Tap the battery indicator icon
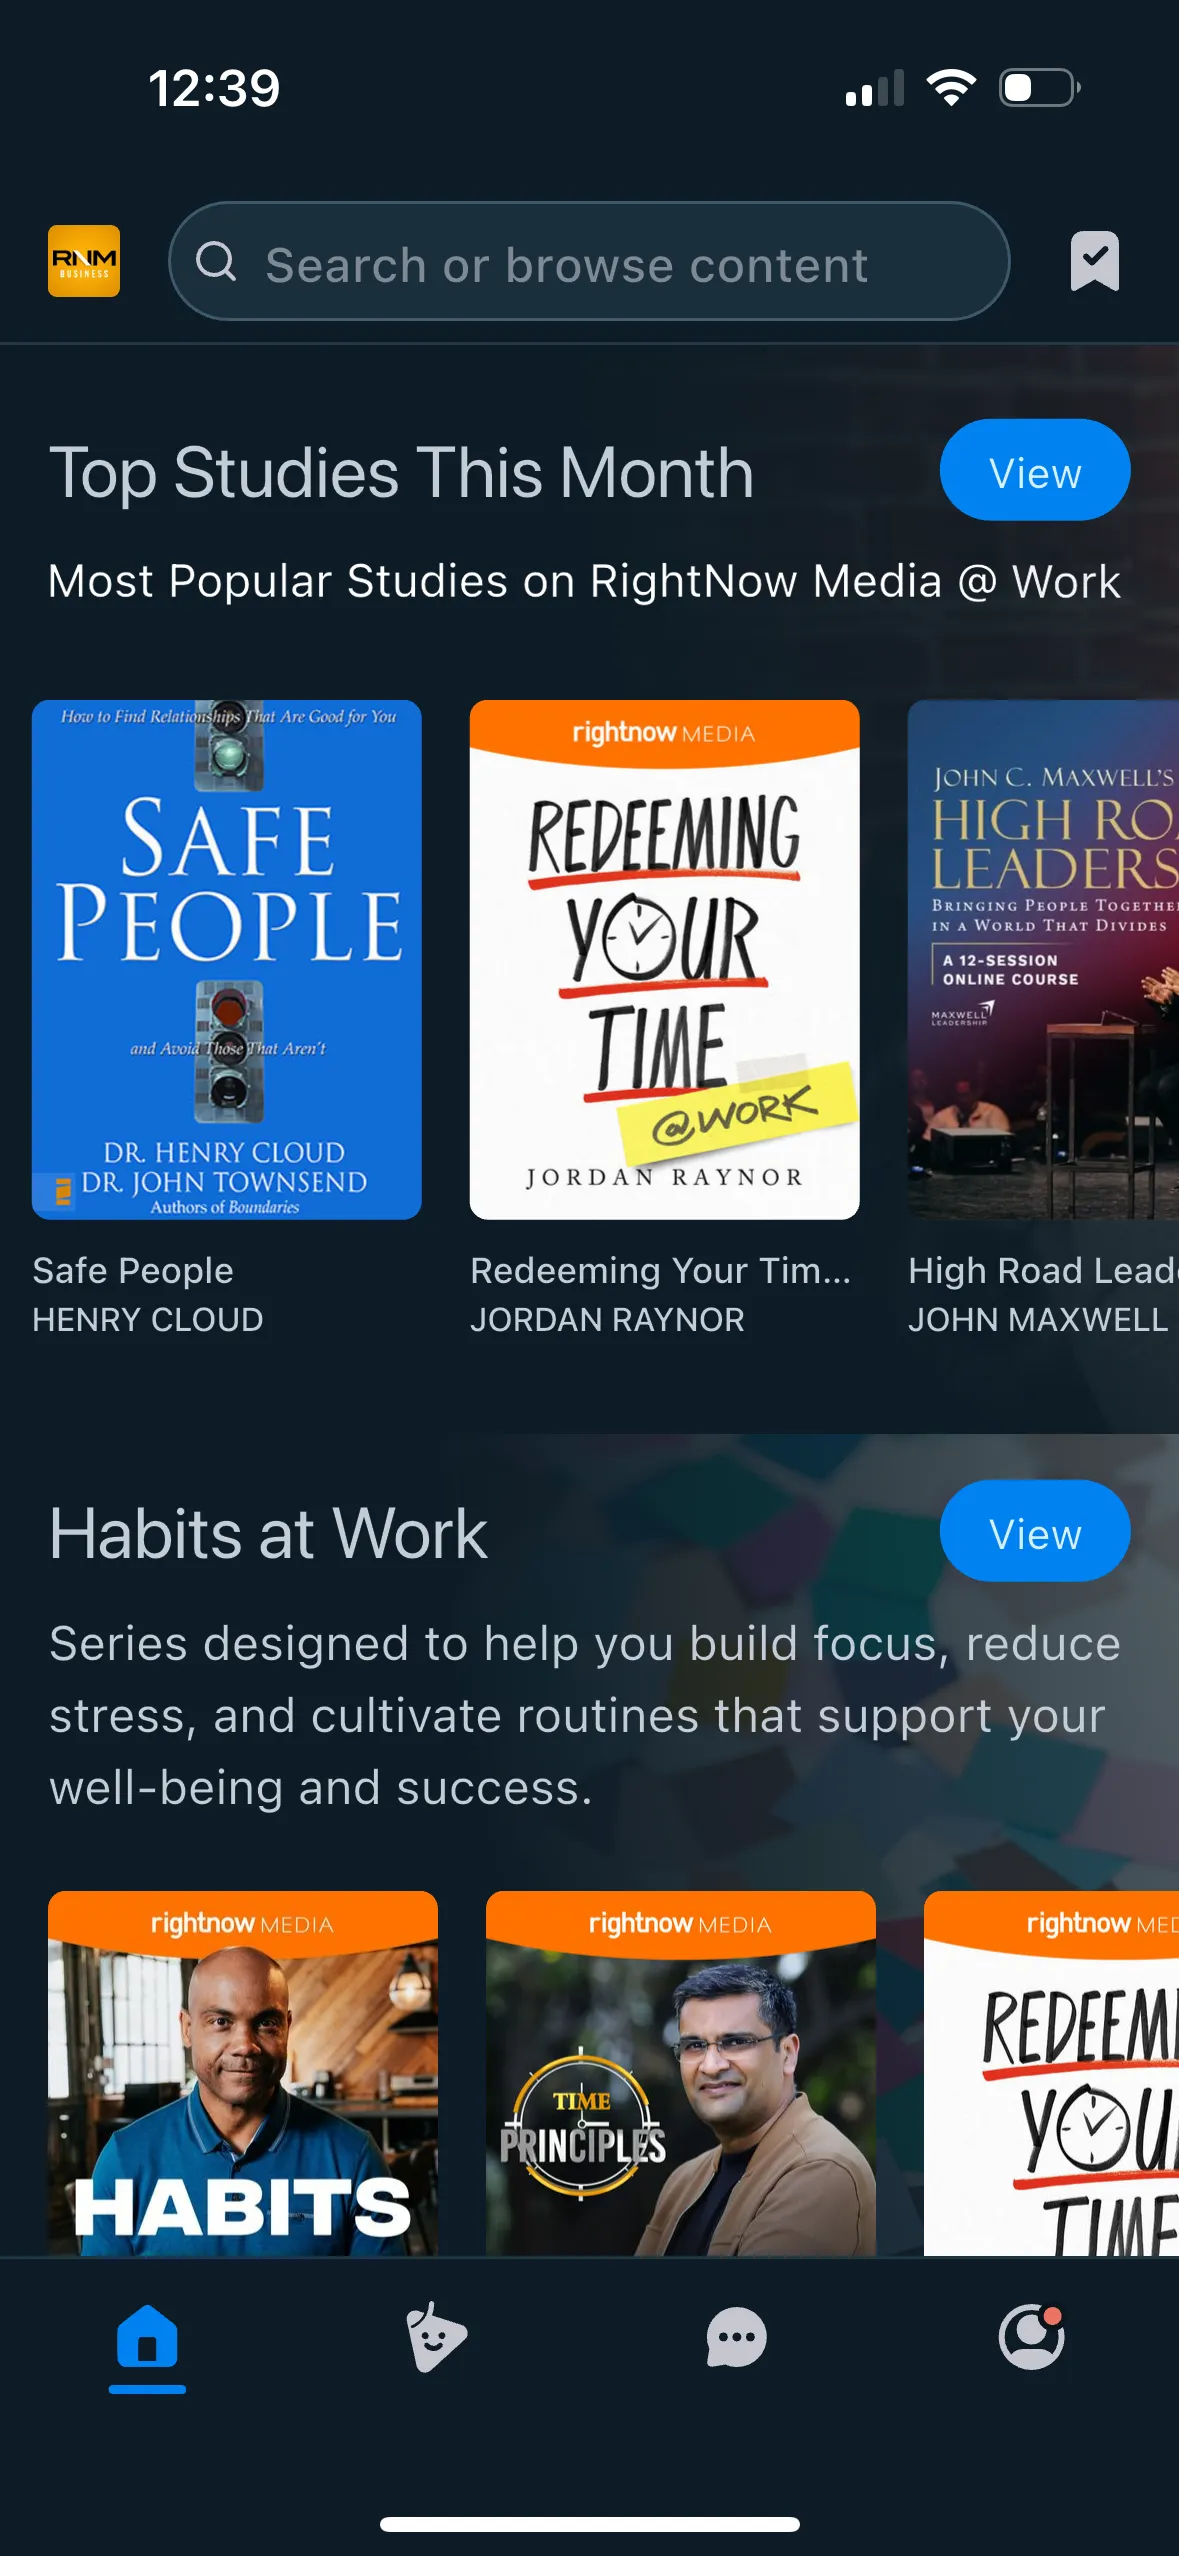The height and width of the screenshot is (2556, 1179). pos(1040,88)
